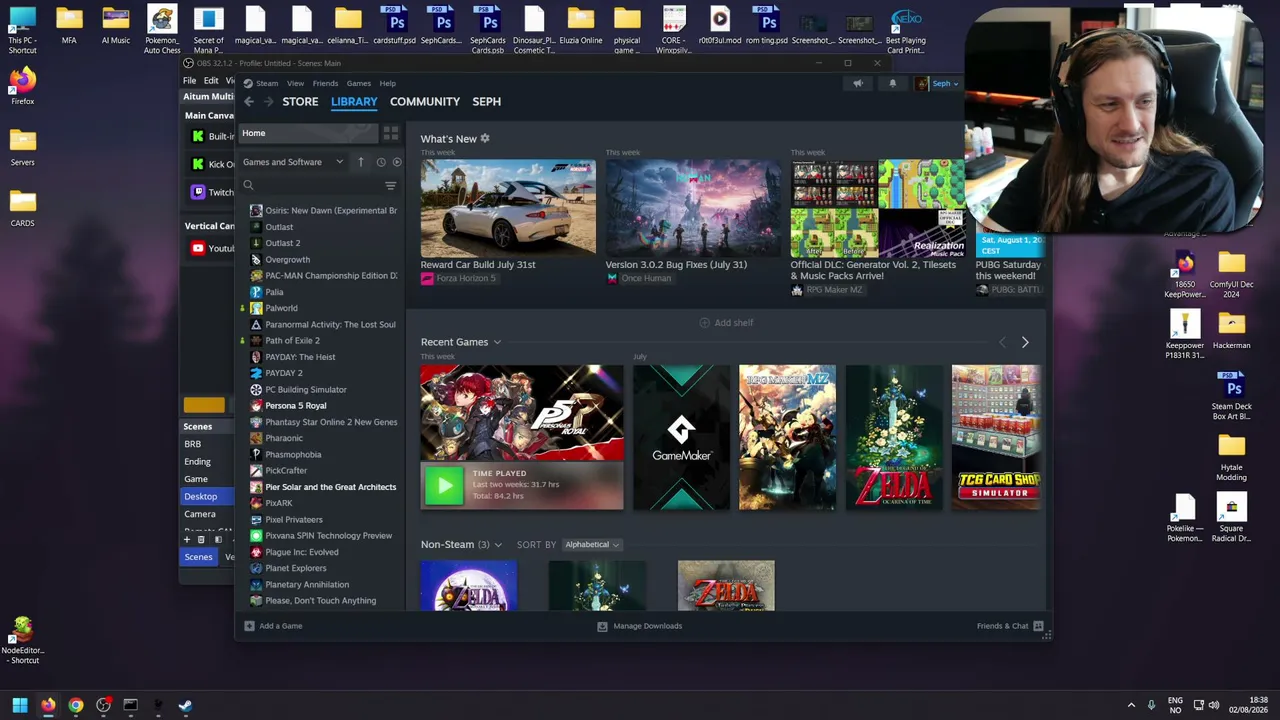Switch to the LIBRARY tab

[354, 102]
